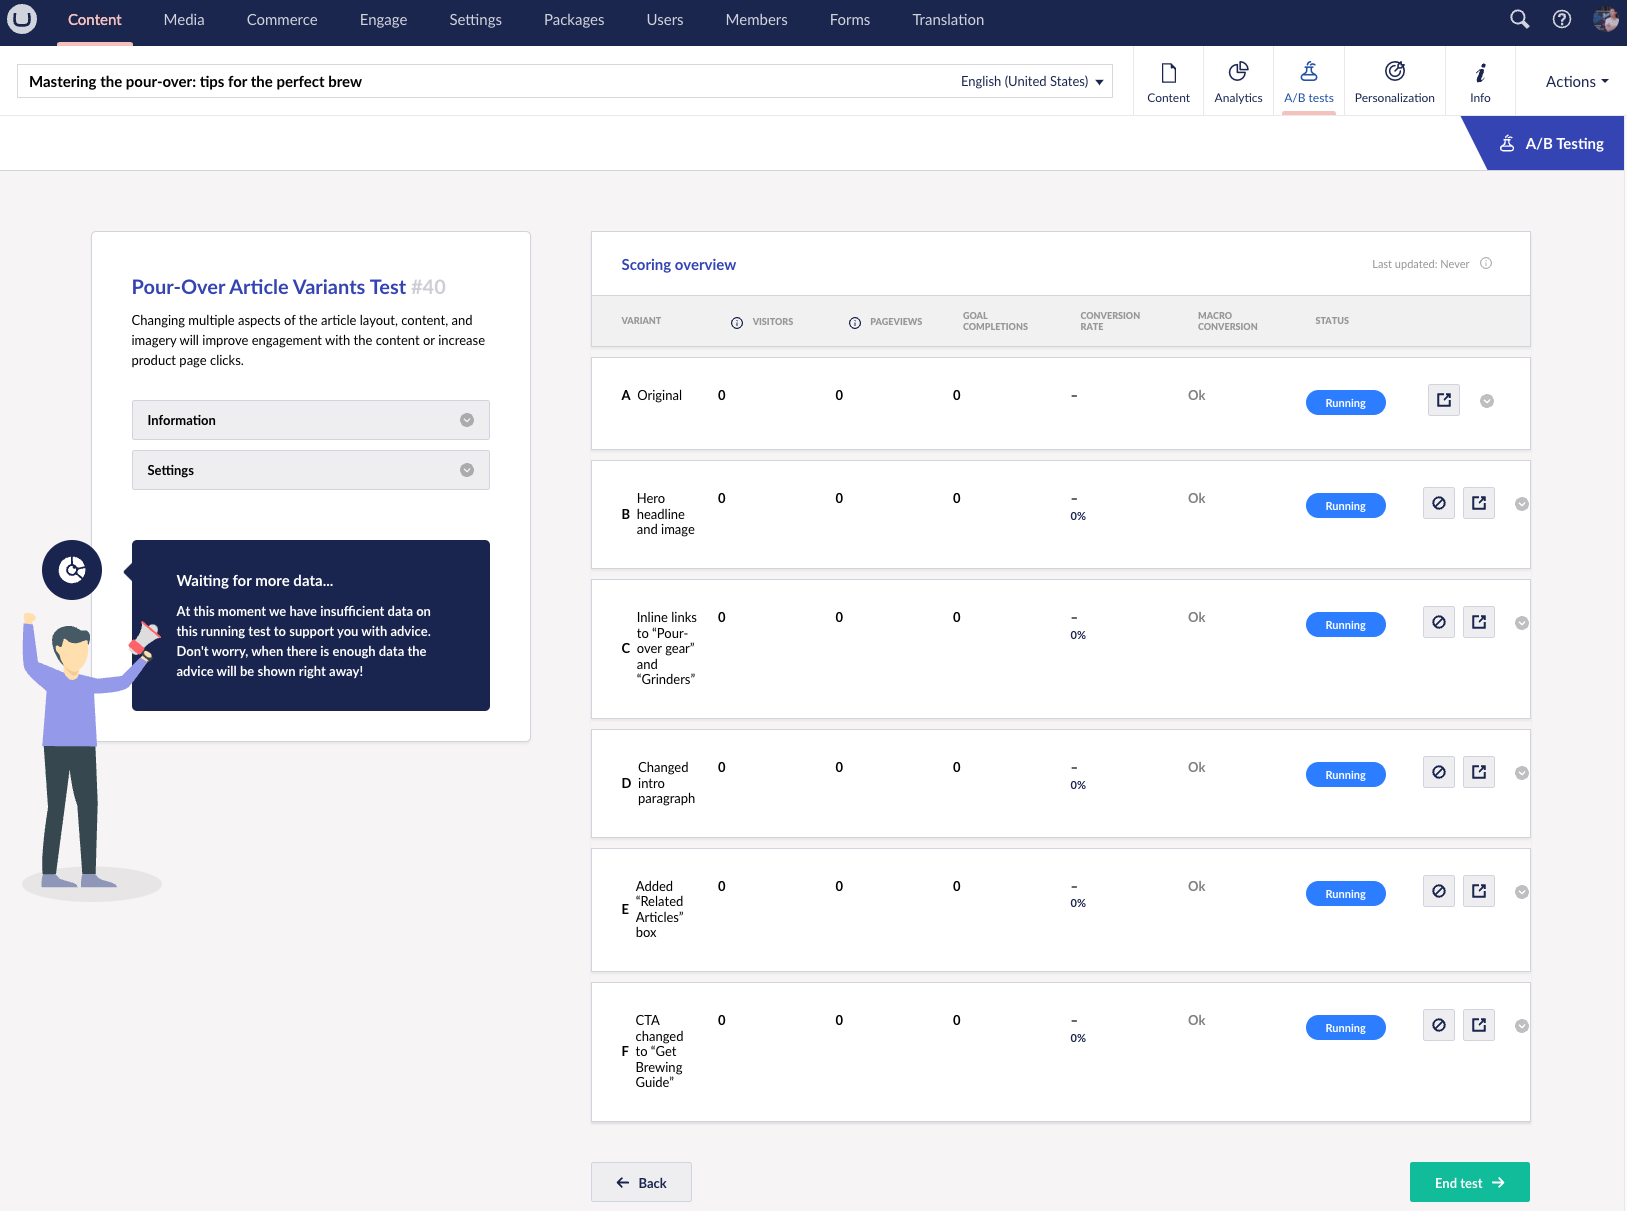The height and width of the screenshot is (1211, 1627).
Task: Disable variant E Related Articles box
Action: pos(1438,891)
